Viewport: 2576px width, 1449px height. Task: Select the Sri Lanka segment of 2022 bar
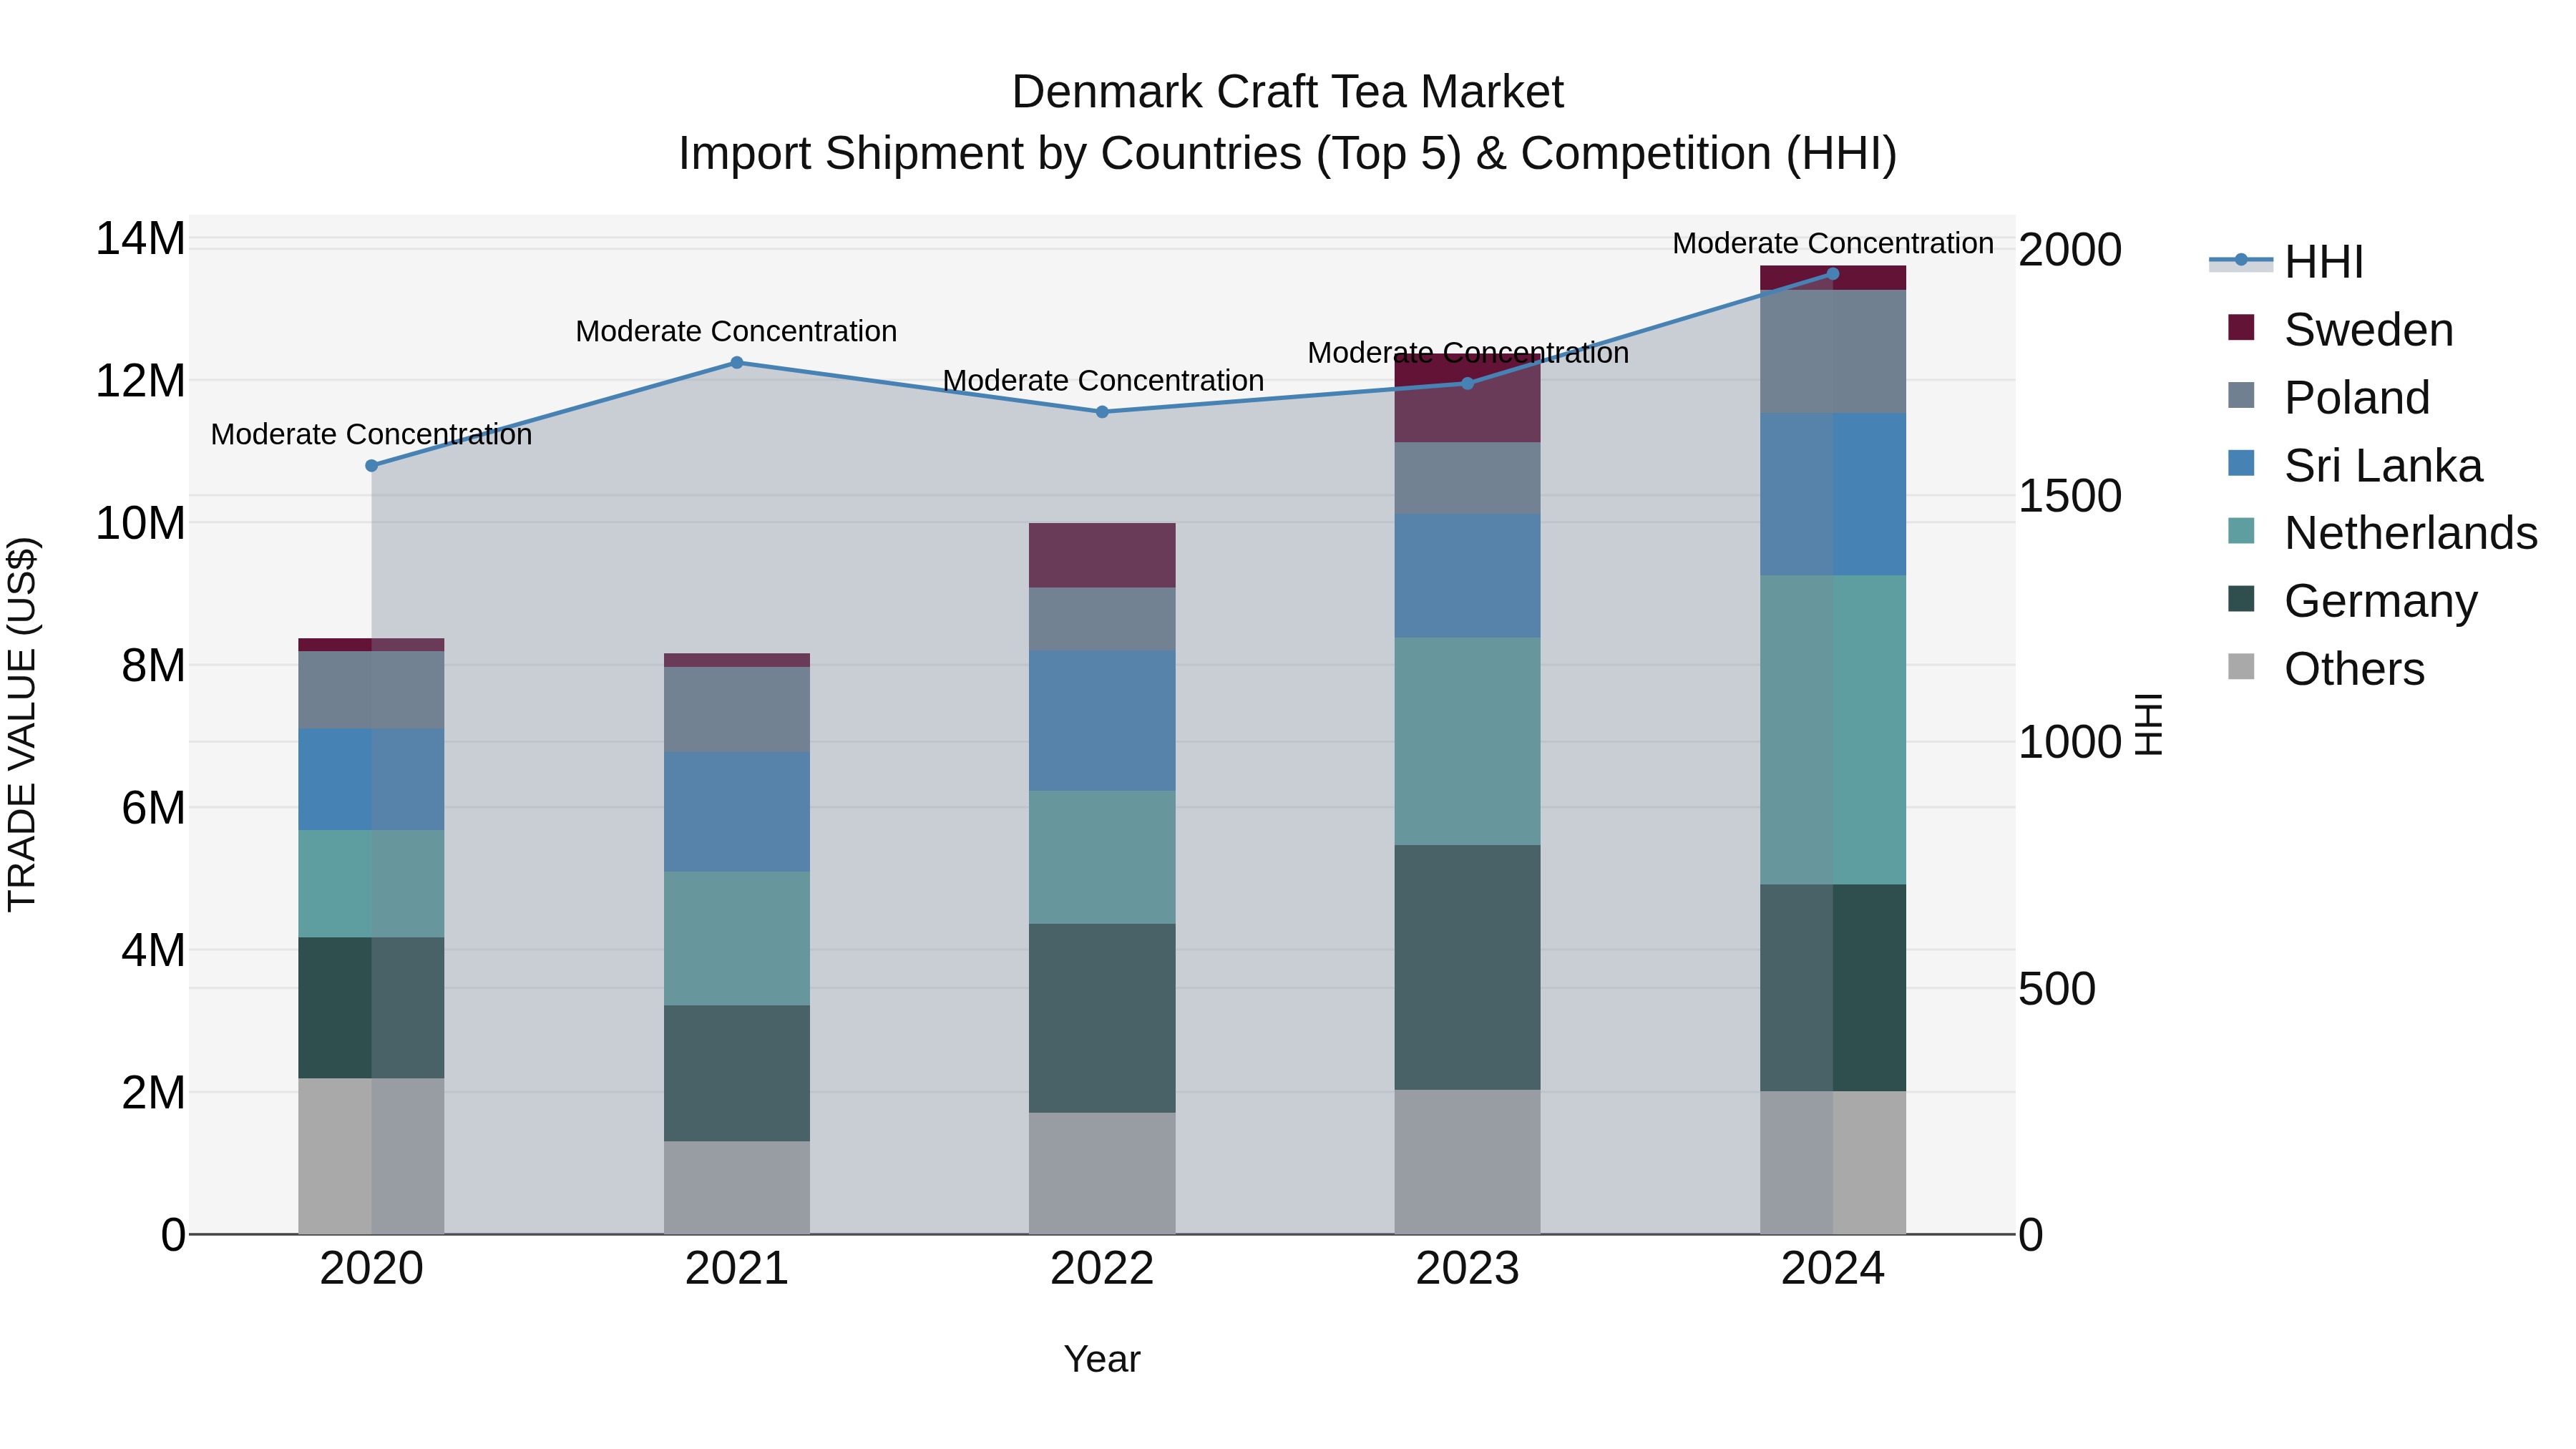(x=1102, y=721)
